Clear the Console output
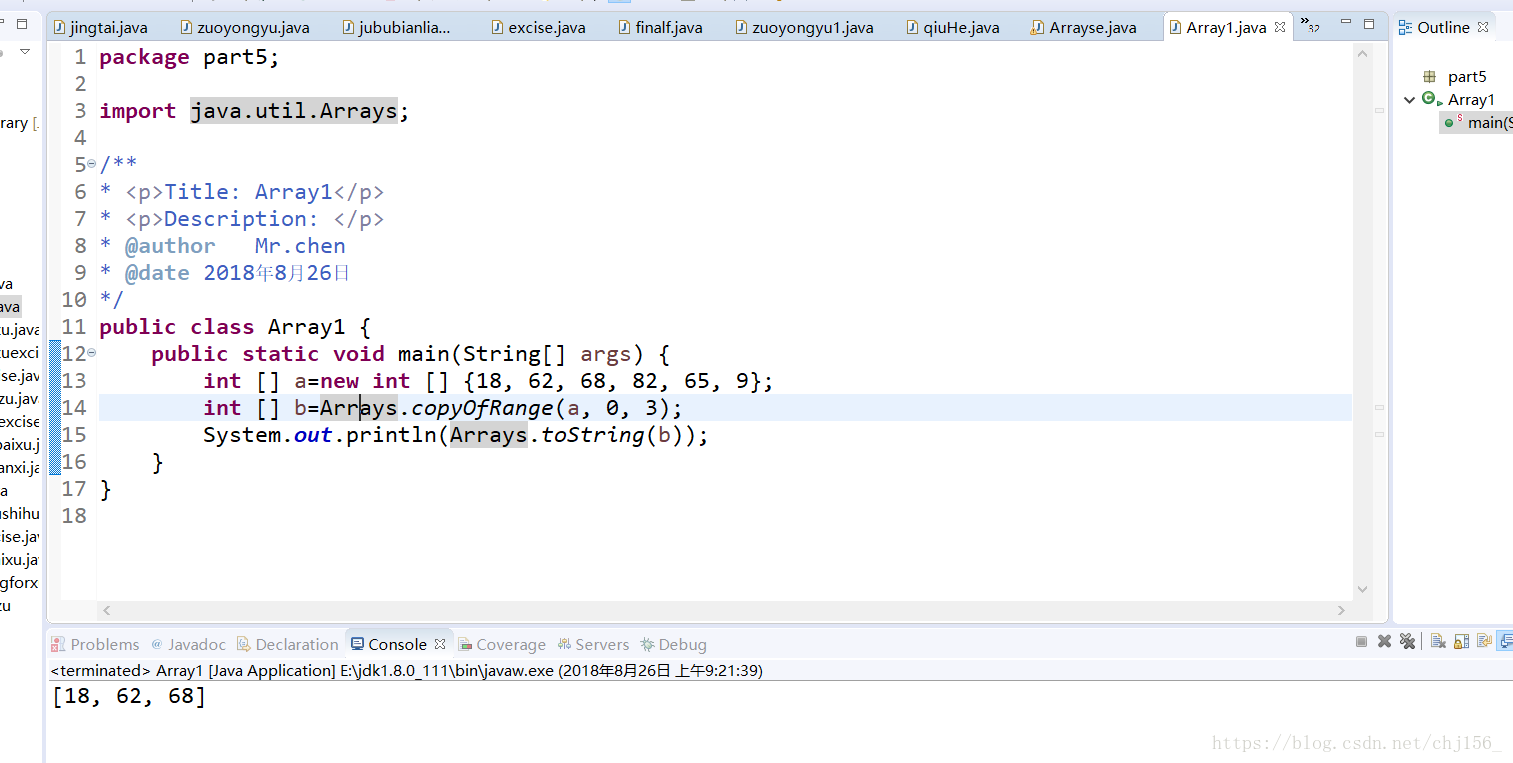 click(1438, 641)
